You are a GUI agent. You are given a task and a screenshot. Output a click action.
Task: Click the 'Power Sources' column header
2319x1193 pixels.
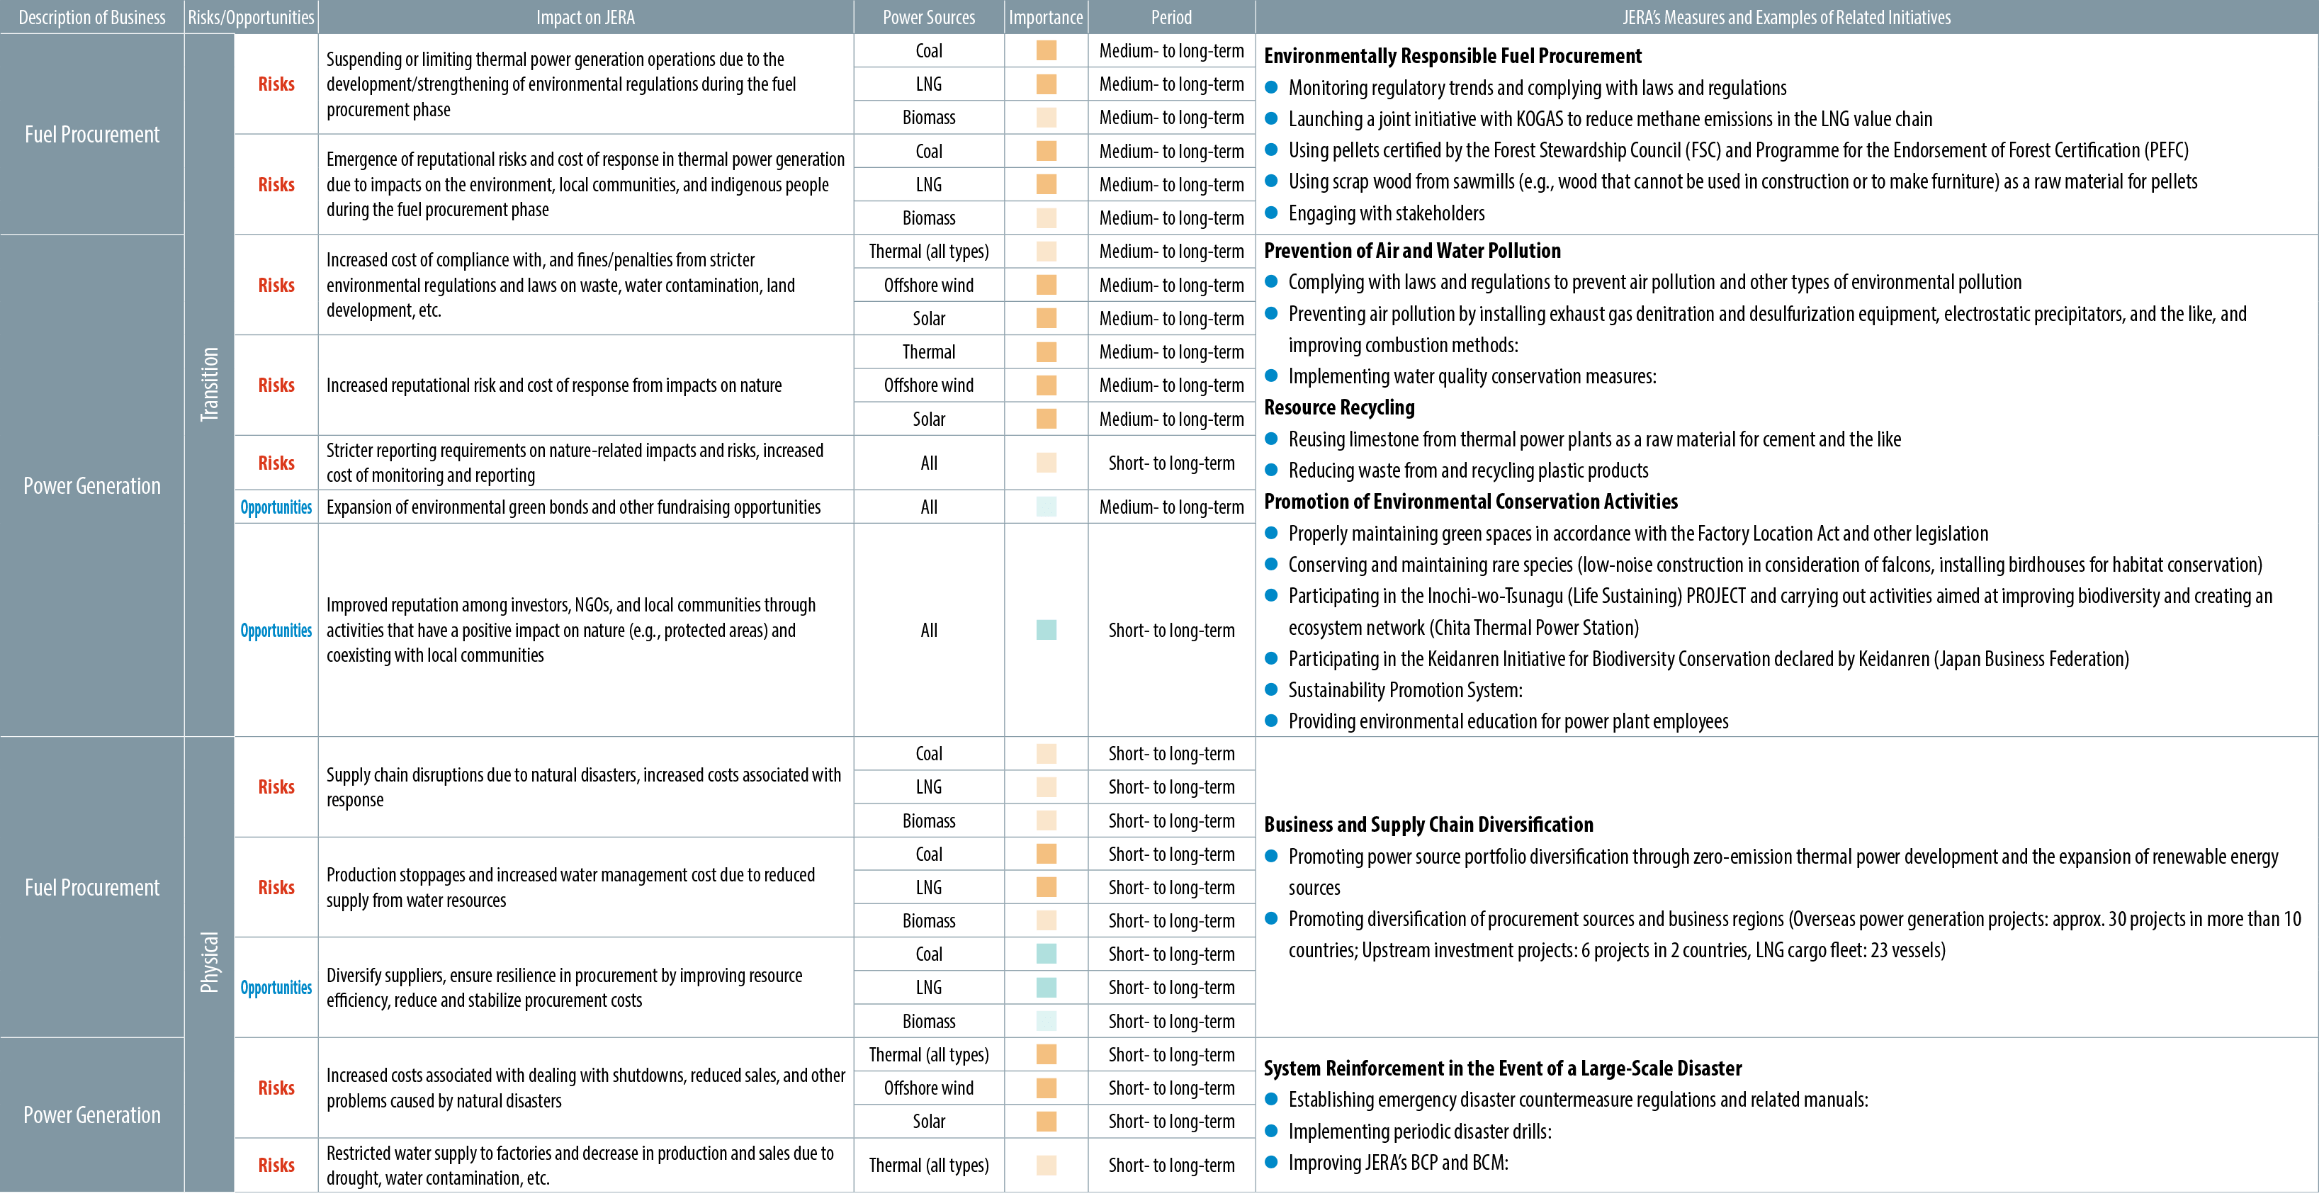(x=929, y=17)
